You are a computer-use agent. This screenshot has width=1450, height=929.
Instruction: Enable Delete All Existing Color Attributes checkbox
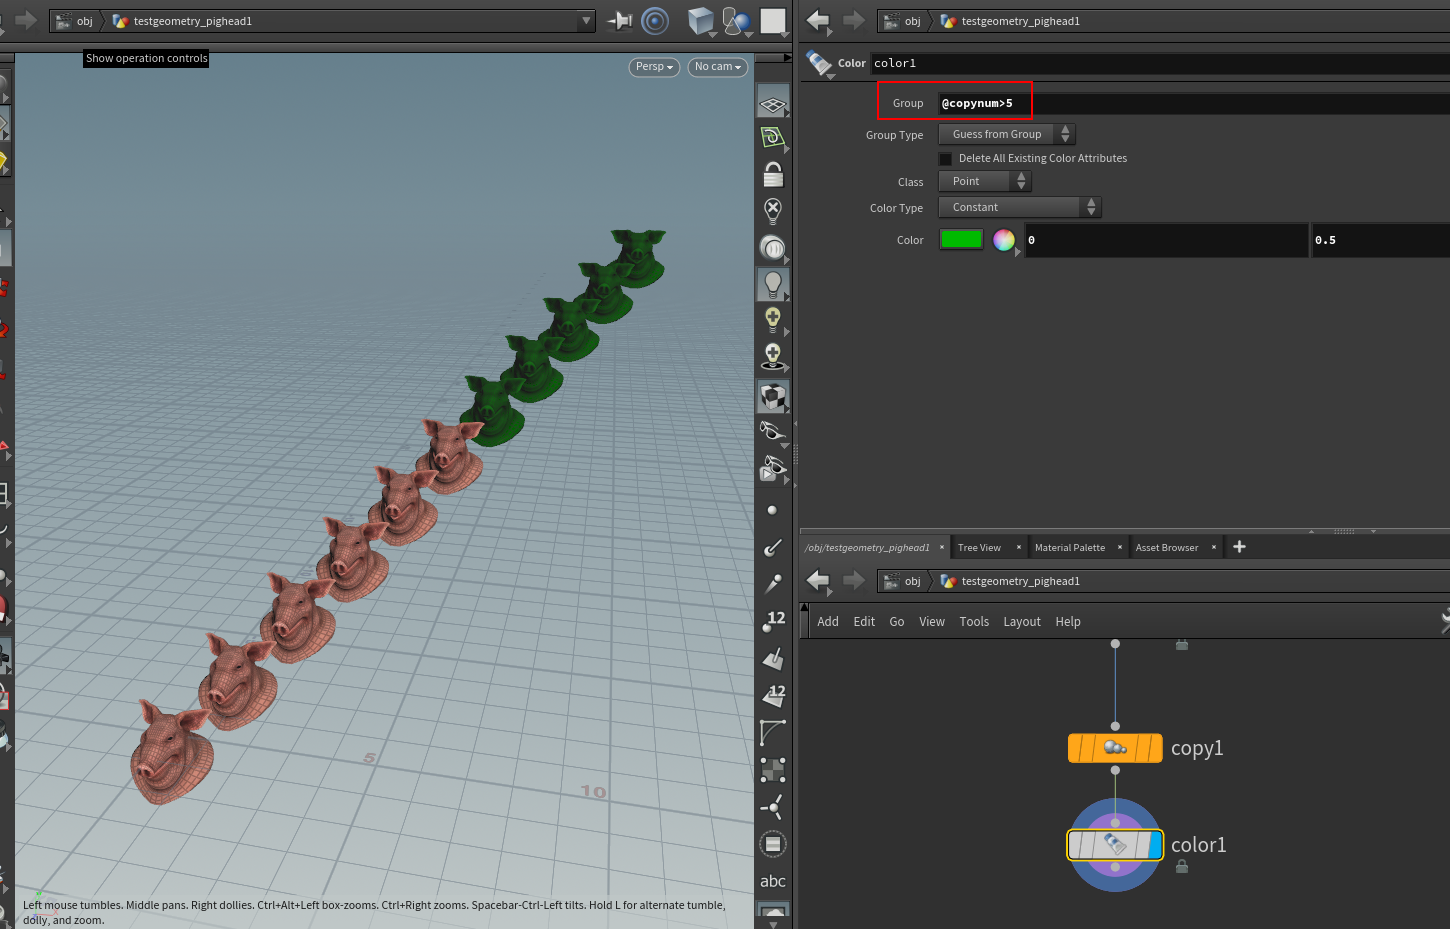click(x=946, y=159)
